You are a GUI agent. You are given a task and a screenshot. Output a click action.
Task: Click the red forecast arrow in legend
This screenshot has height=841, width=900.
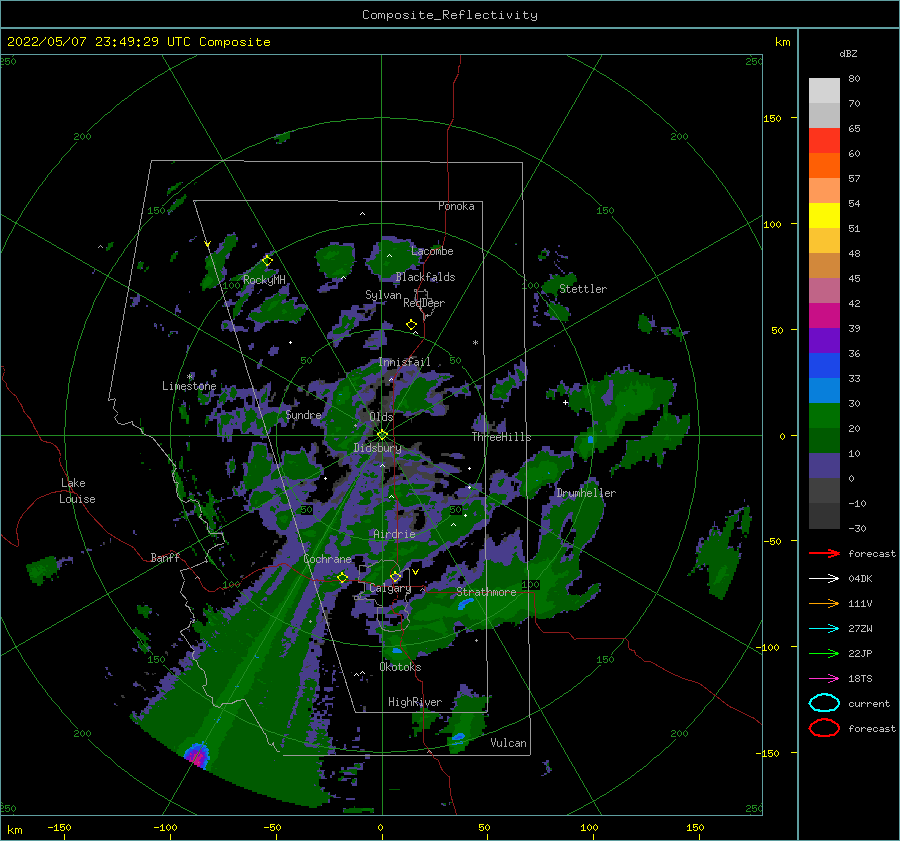(x=824, y=553)
